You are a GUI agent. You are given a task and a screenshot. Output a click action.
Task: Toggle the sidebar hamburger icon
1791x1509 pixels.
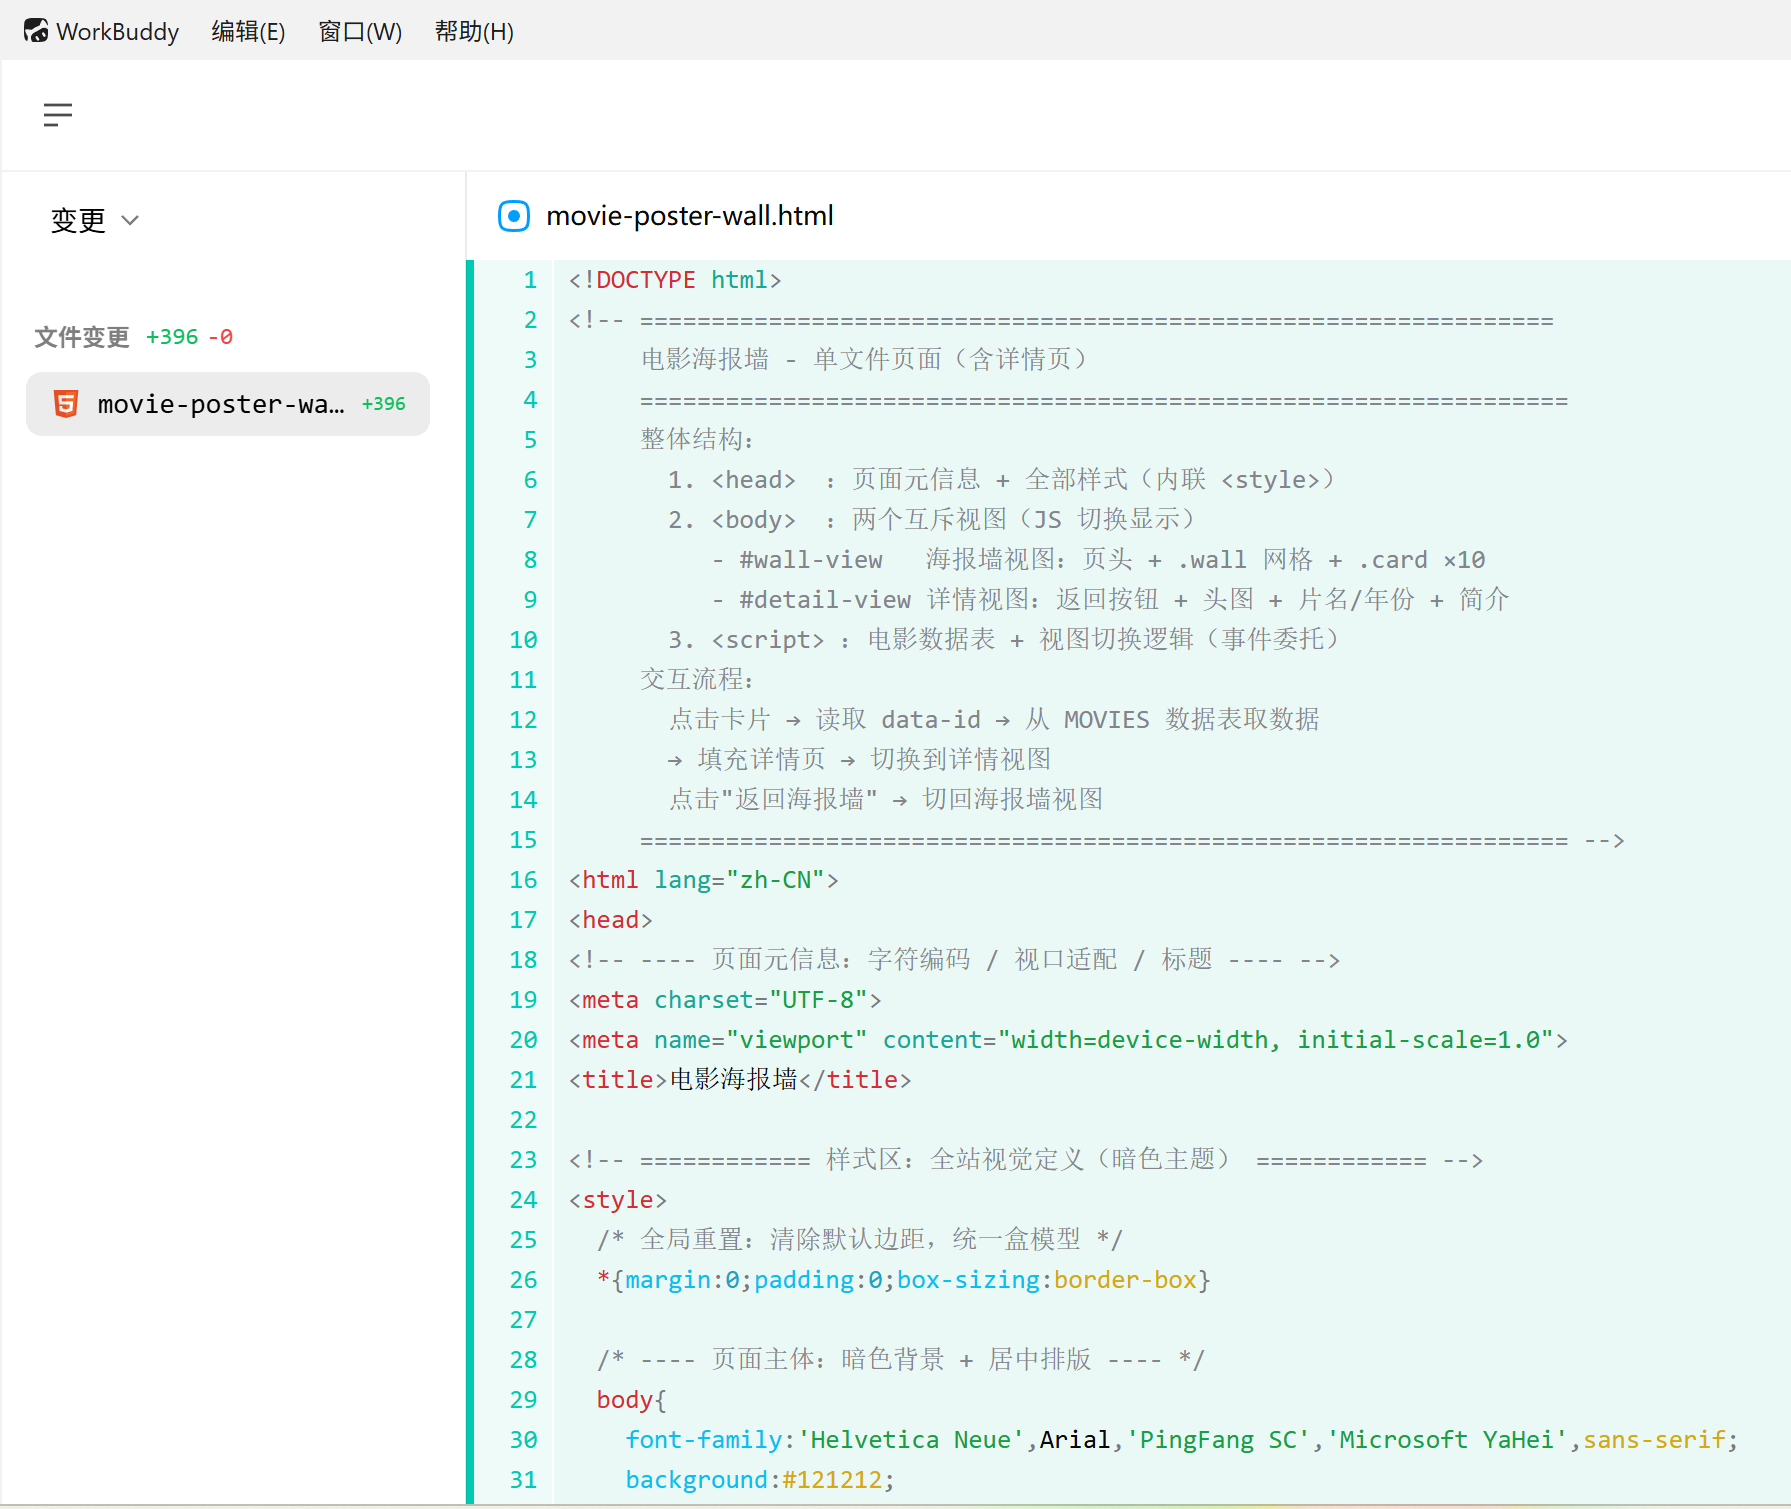58,115
